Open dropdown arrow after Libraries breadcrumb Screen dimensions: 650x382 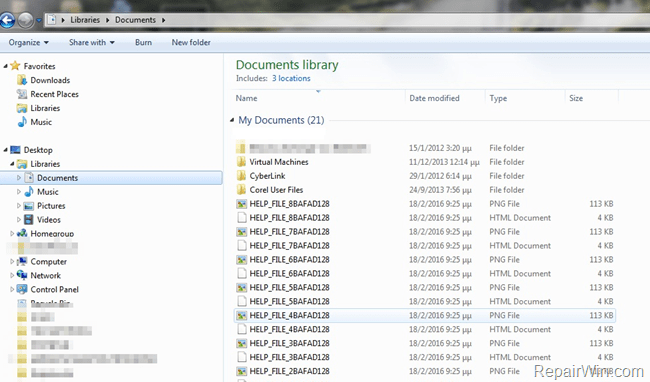coord(107,20)
